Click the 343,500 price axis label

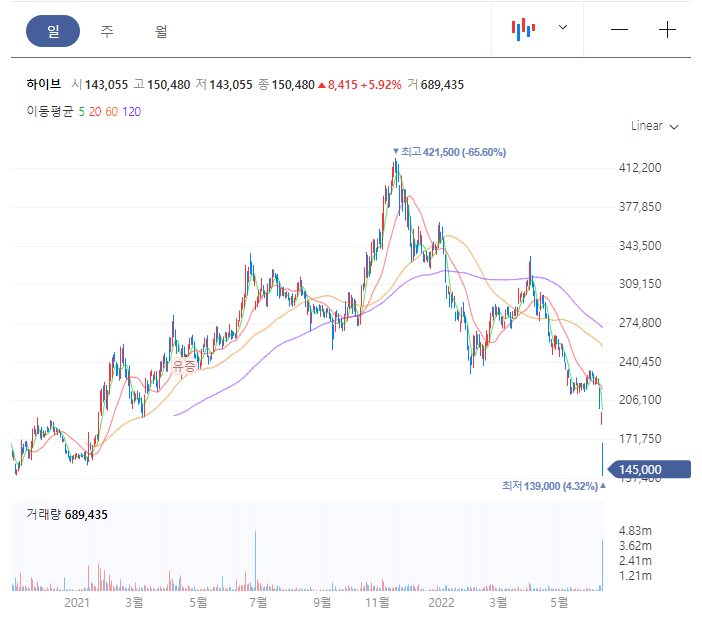click(x=640, y=246)
